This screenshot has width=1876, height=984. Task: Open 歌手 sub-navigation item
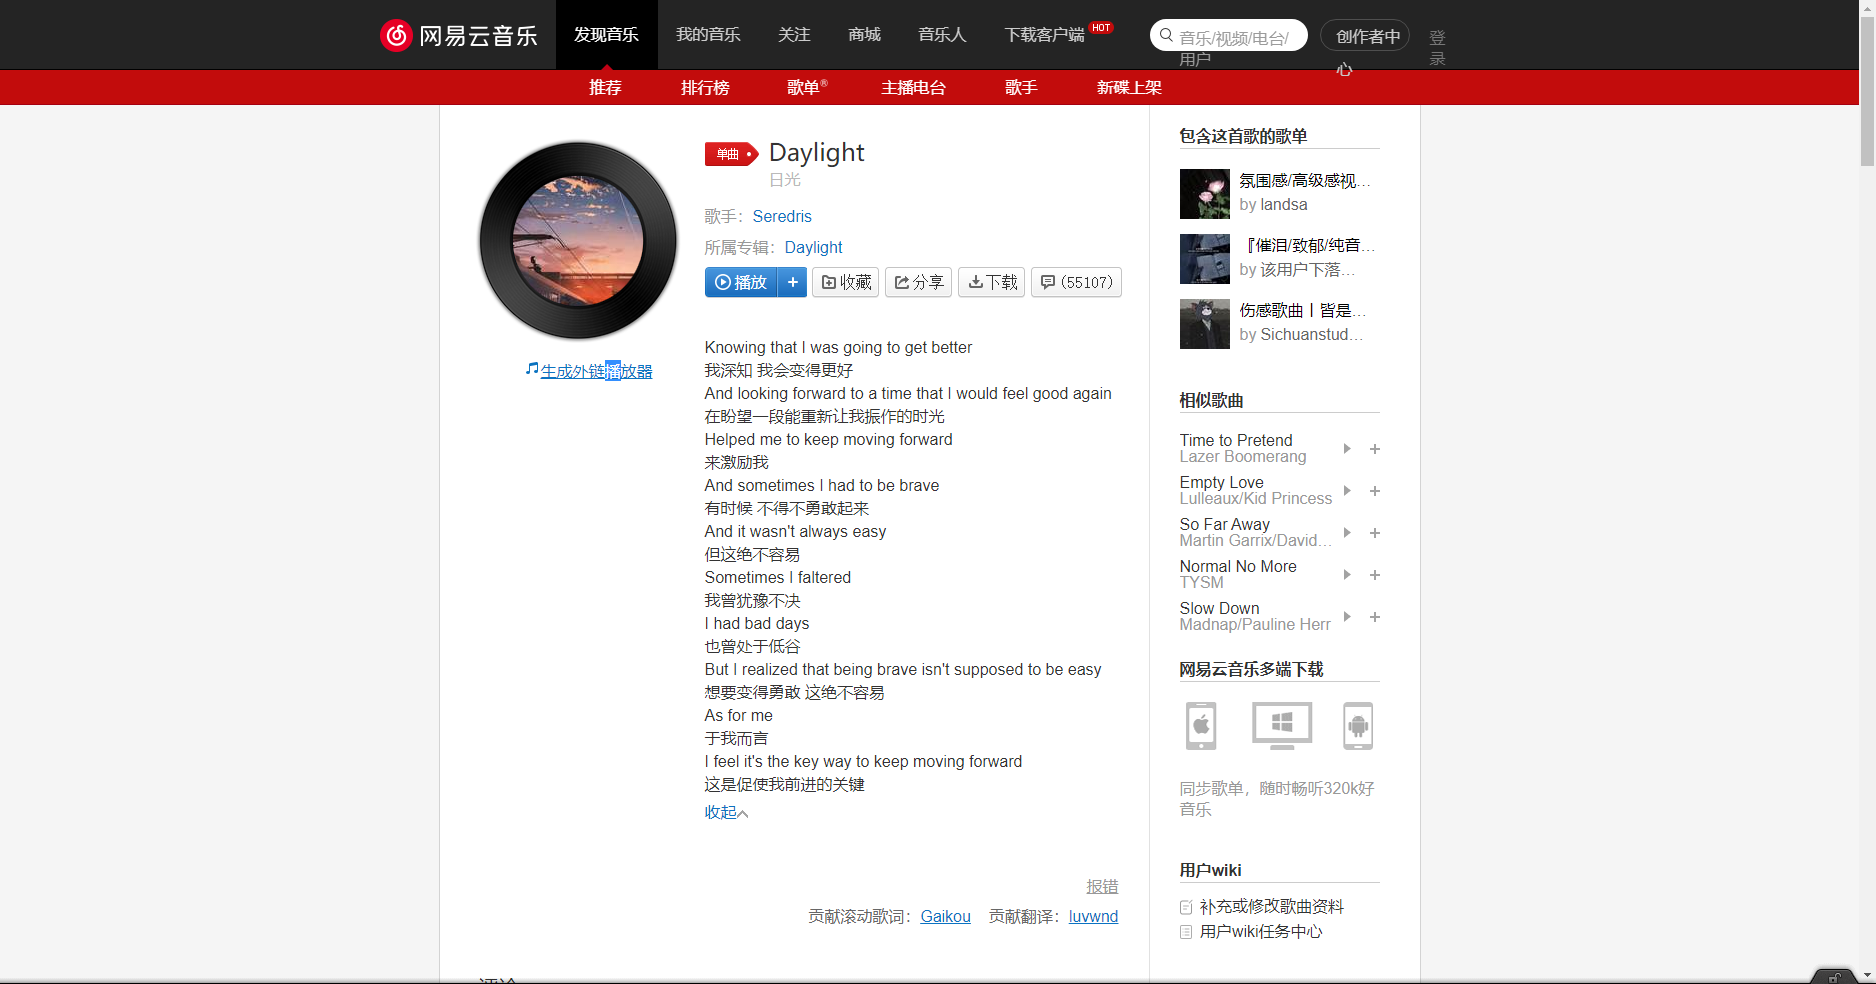click(1021, 88)
